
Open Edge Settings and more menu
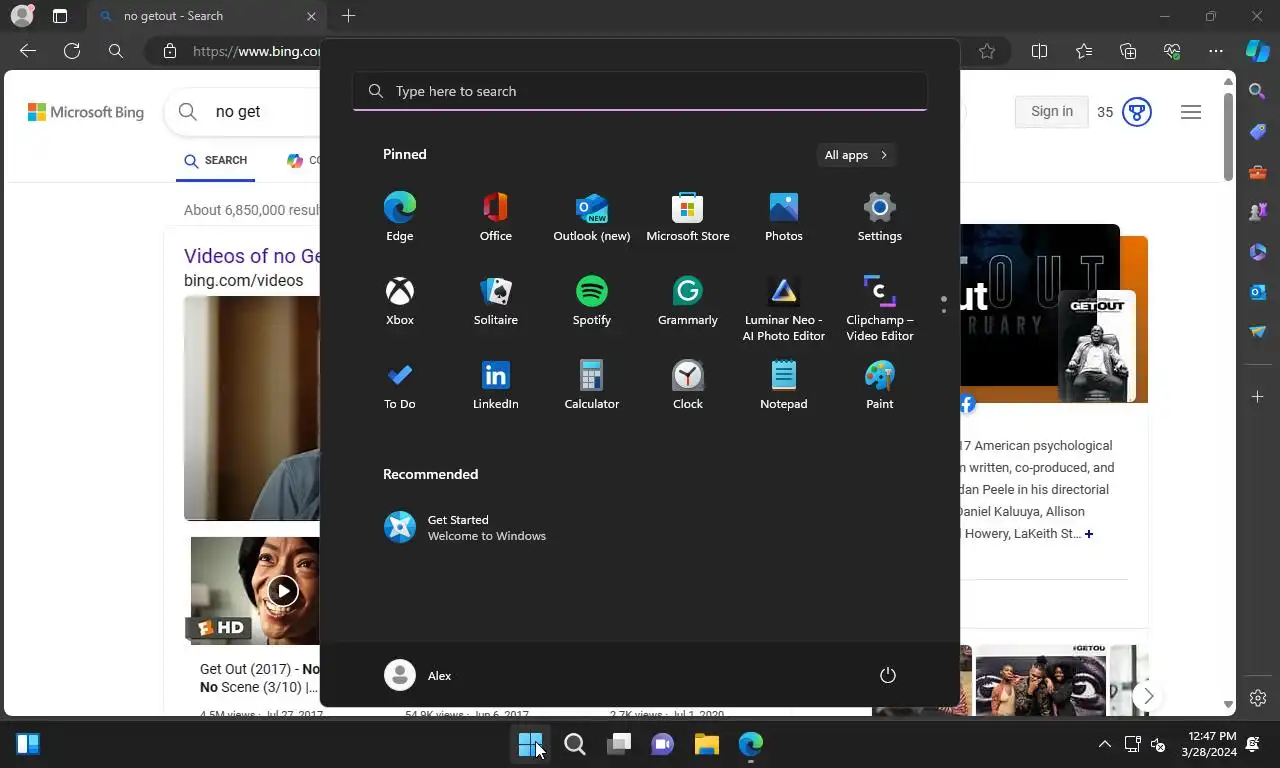pyautogui.click(x=1215, y=51)
